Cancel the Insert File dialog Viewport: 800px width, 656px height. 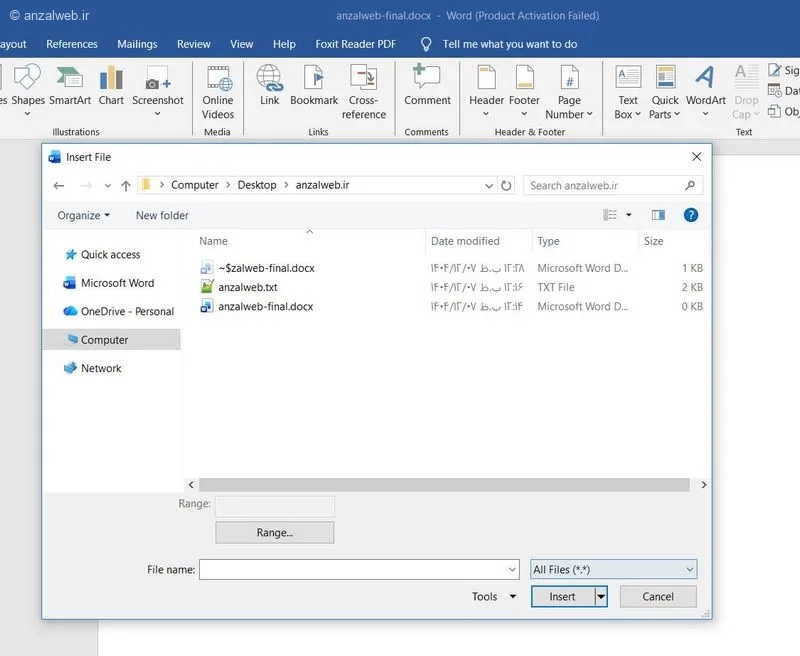658,596
